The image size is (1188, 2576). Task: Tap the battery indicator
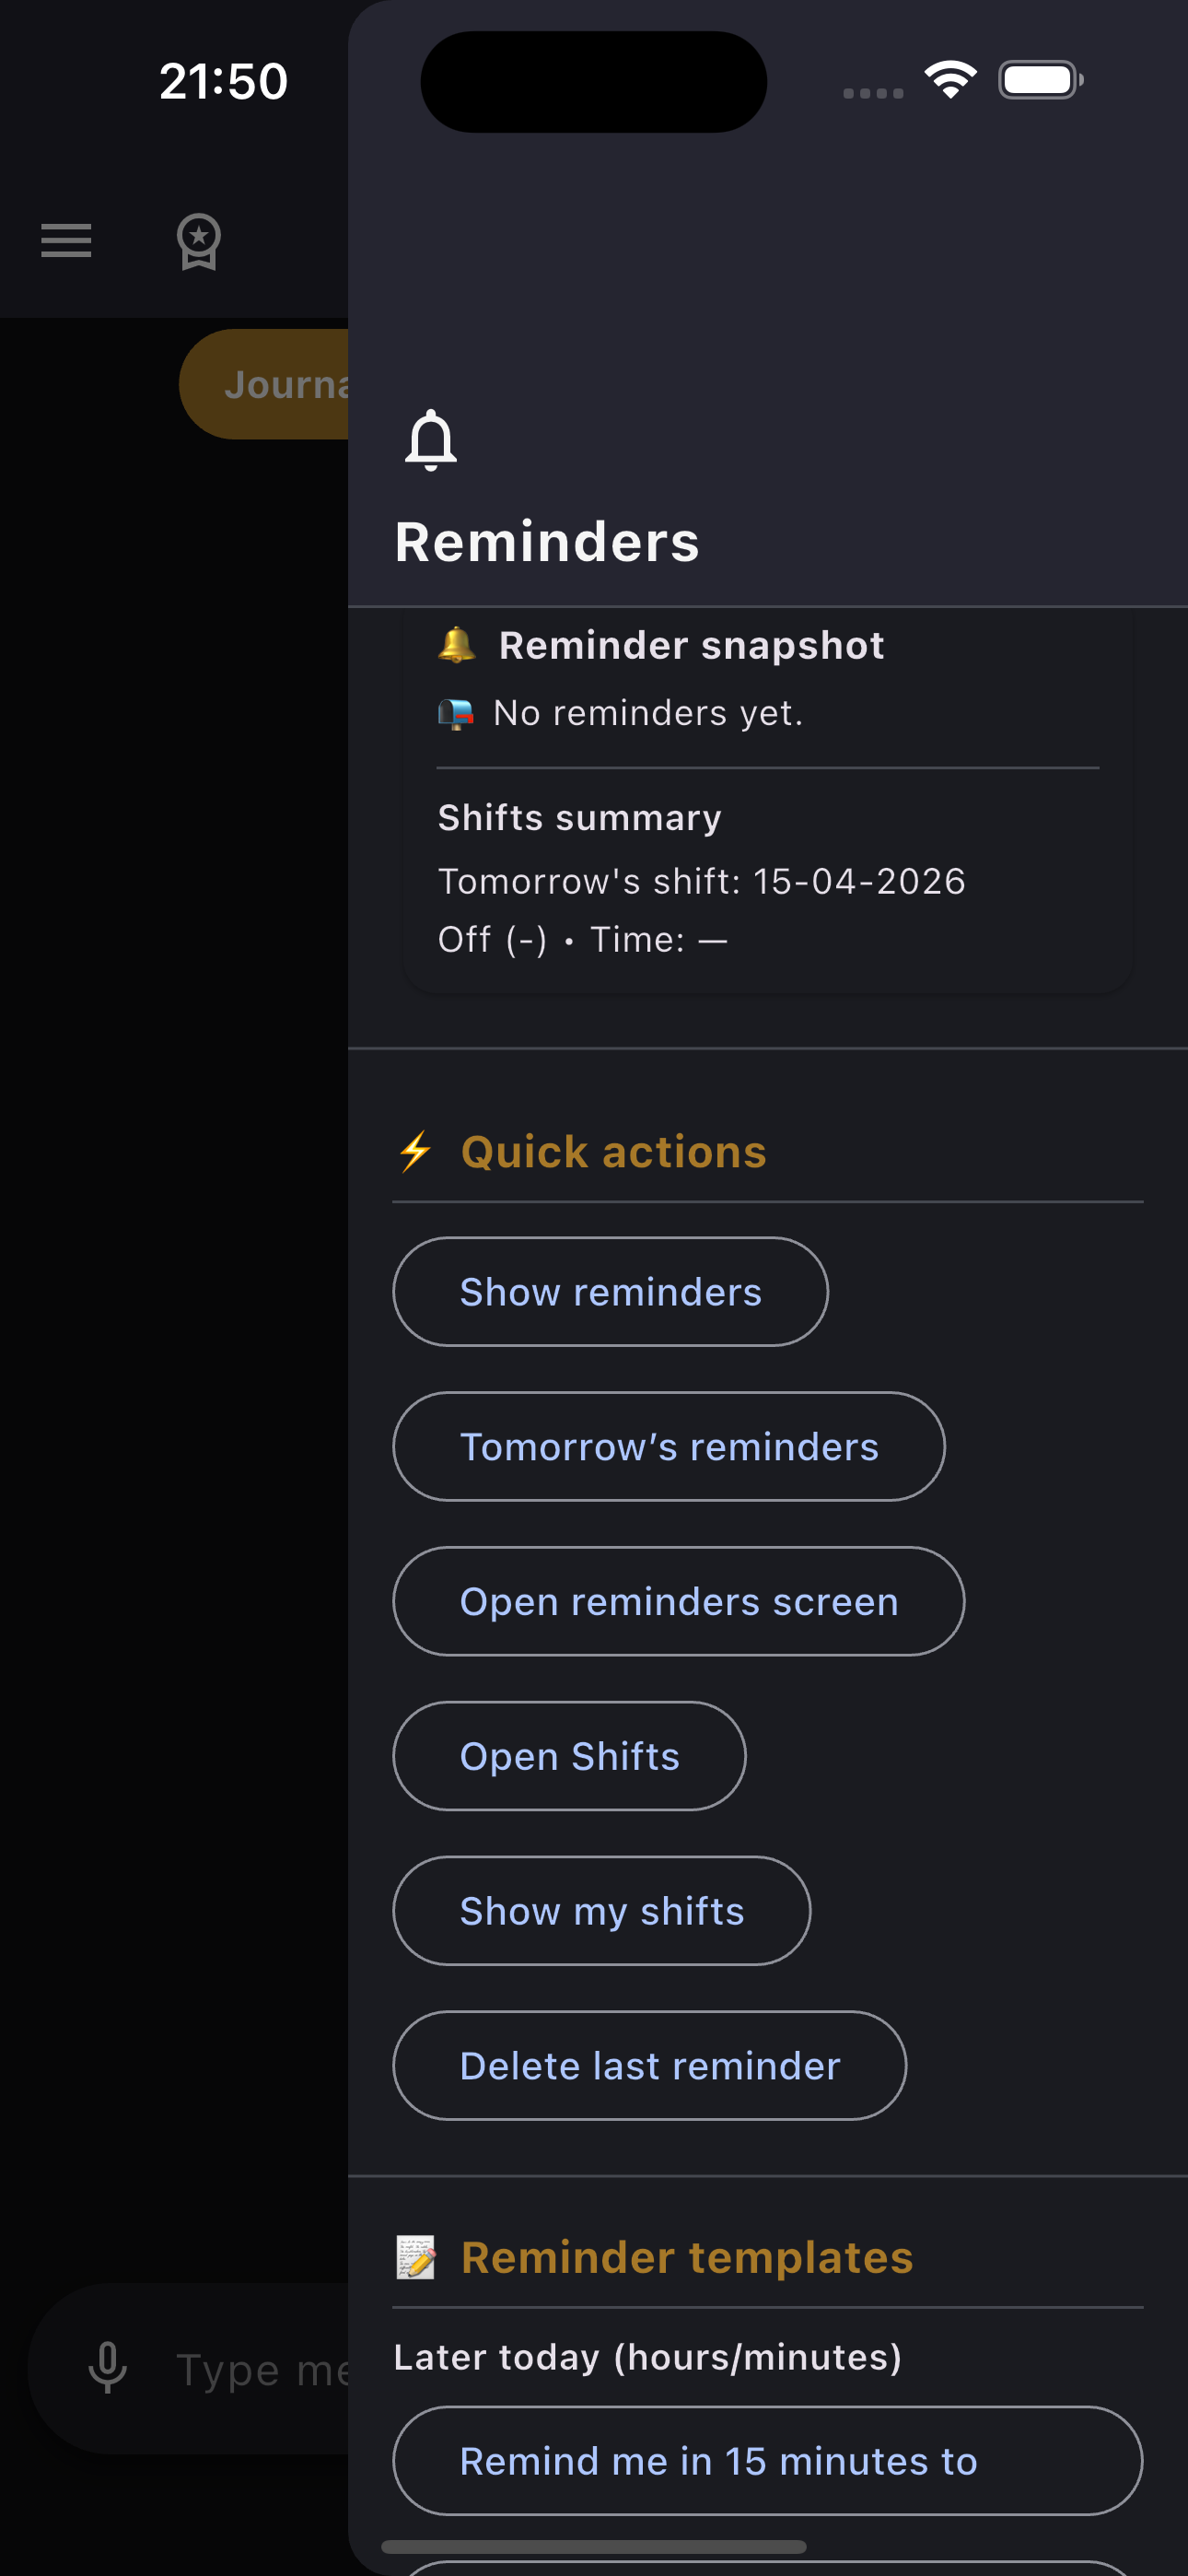point(1040,79)
